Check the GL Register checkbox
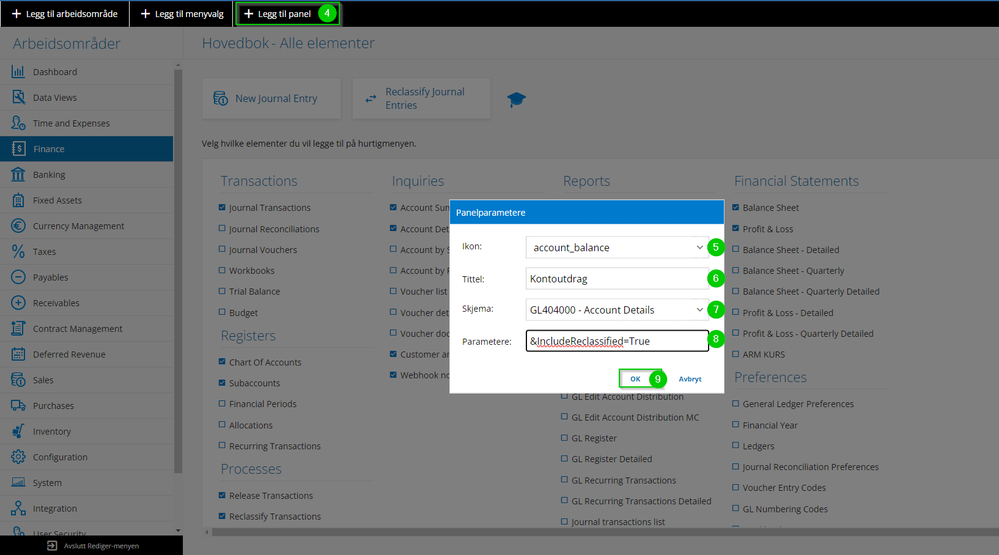The height and width of the screenshot is (555, 999). [564, 438]
